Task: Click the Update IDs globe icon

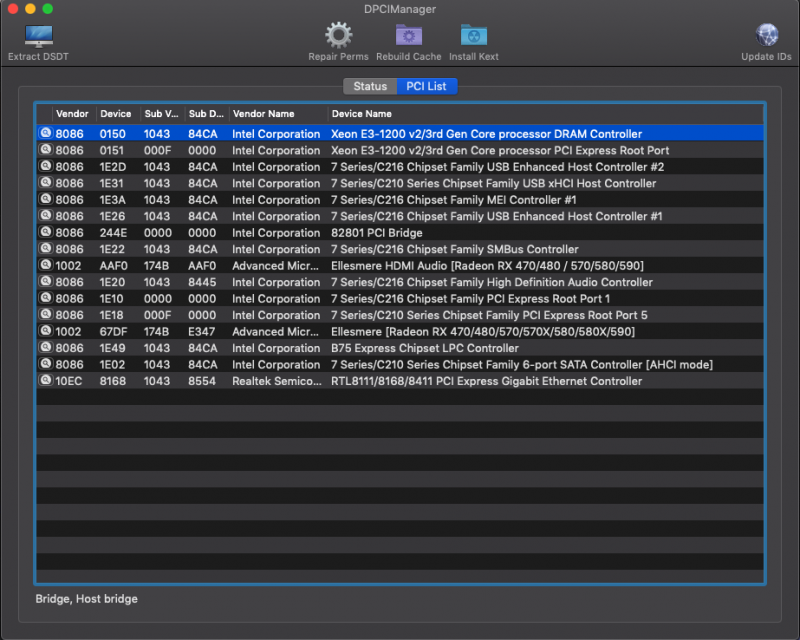Action: (766, 37)
